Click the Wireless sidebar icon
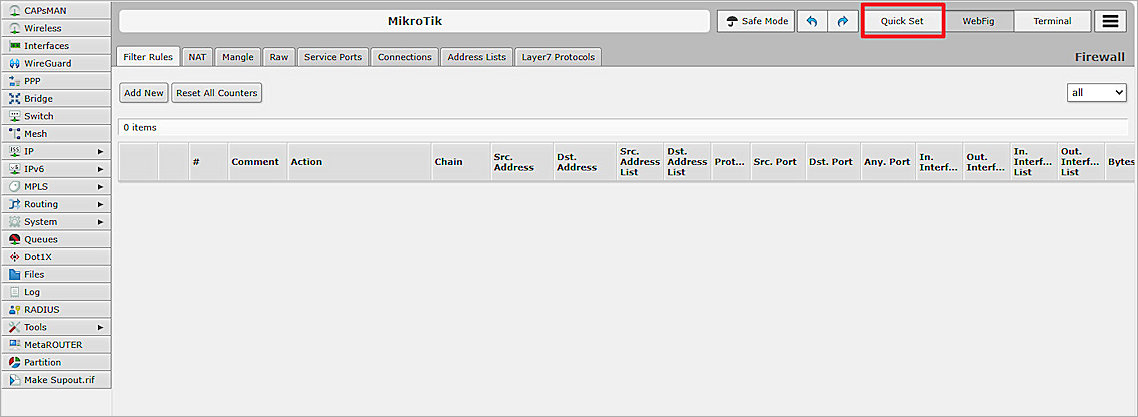The height and width of the screenshot is (417, 1138). point(15,28)
